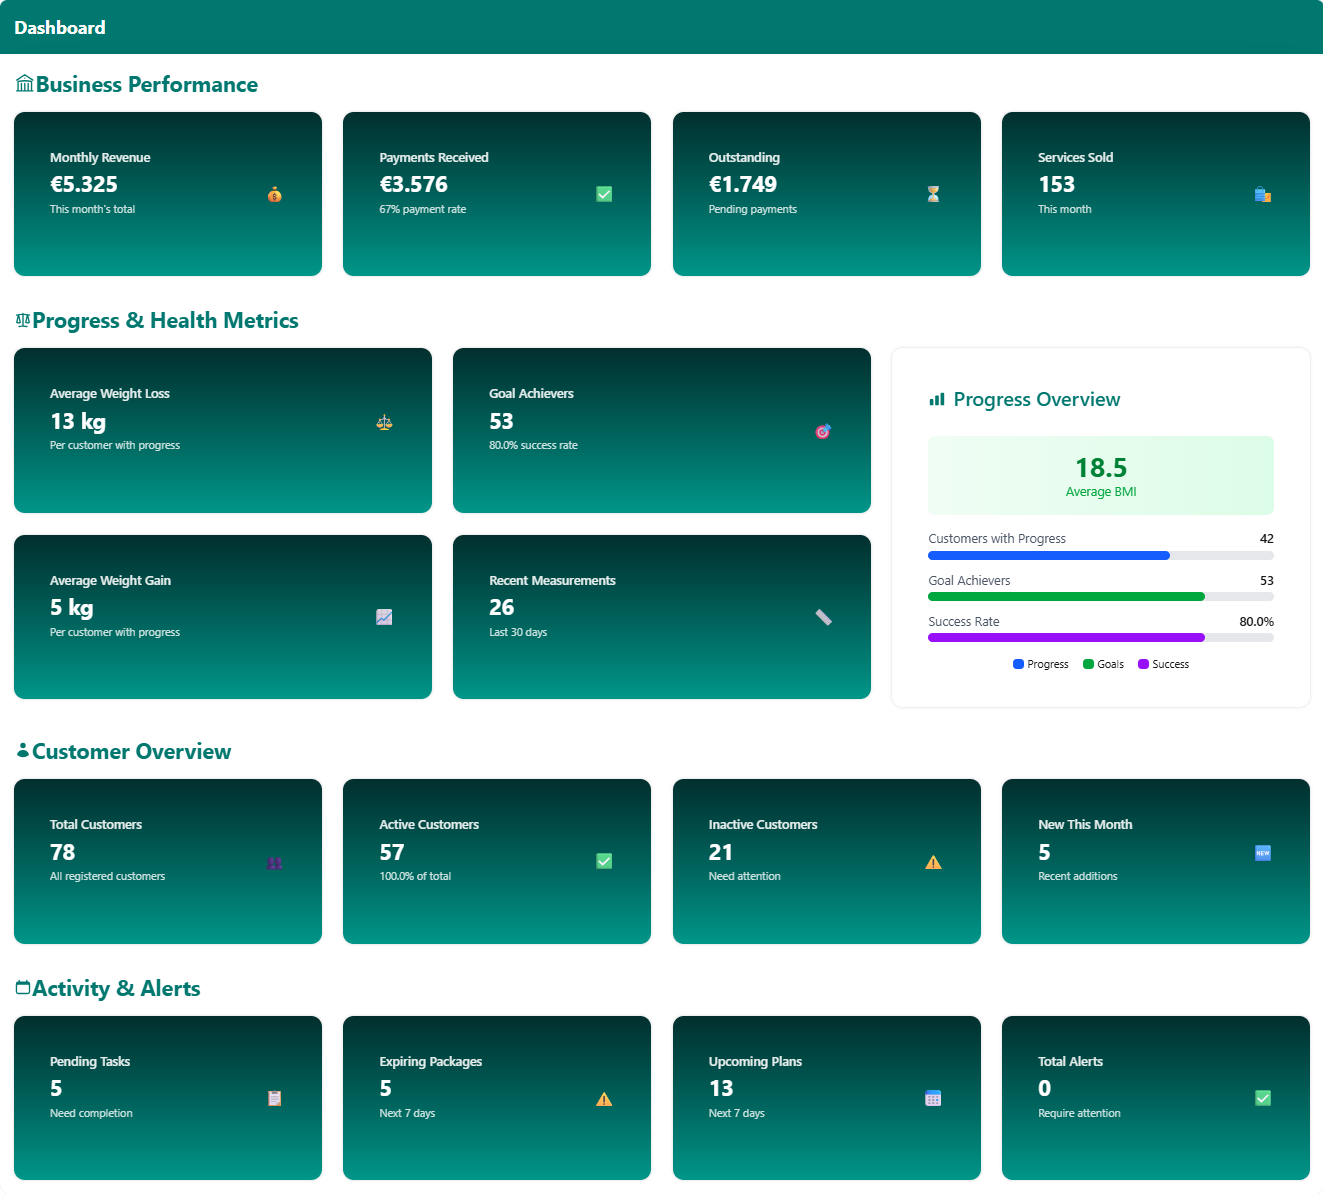Expand the Progress & Health Metrics section
Screen dimensions: 1323x1194
(x=157, y=320)
